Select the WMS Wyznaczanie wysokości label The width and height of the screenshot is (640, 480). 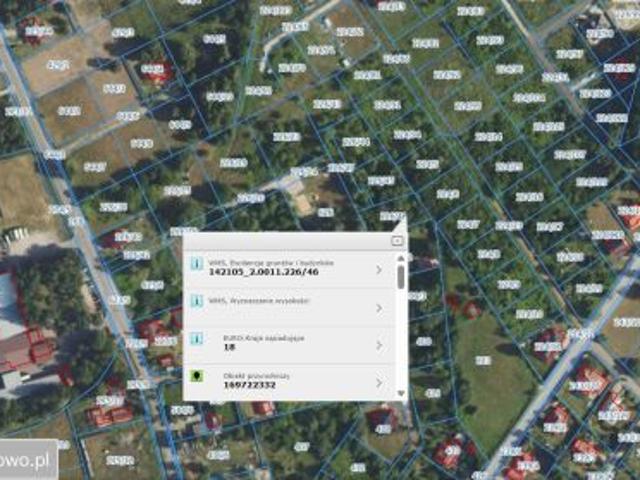tap(259, 301)
